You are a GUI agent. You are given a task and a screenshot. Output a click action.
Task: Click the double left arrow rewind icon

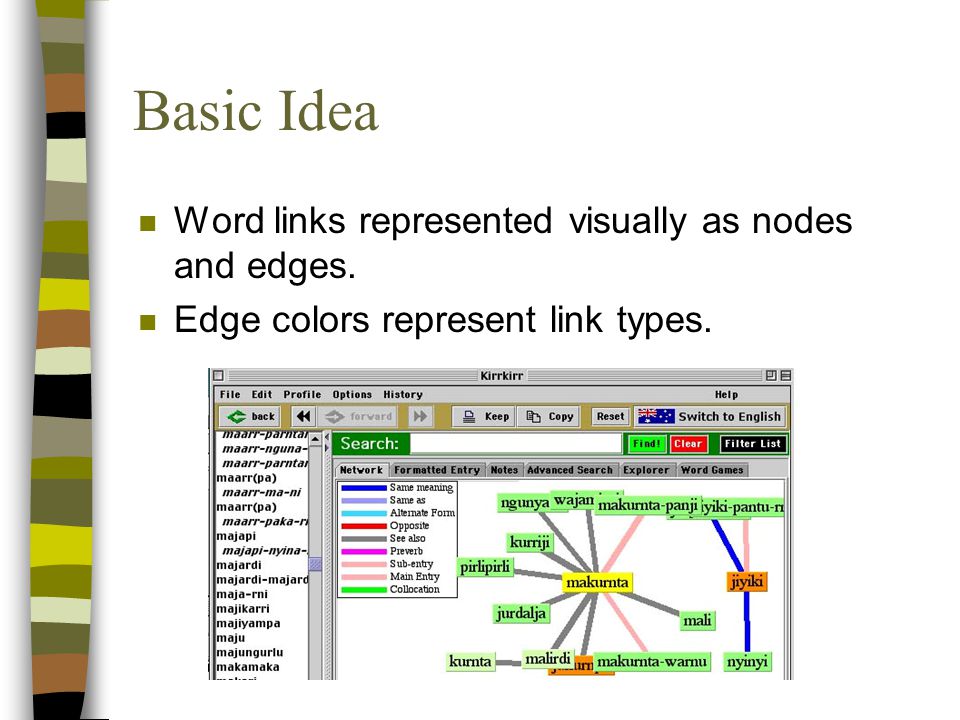tap(303, 416)
